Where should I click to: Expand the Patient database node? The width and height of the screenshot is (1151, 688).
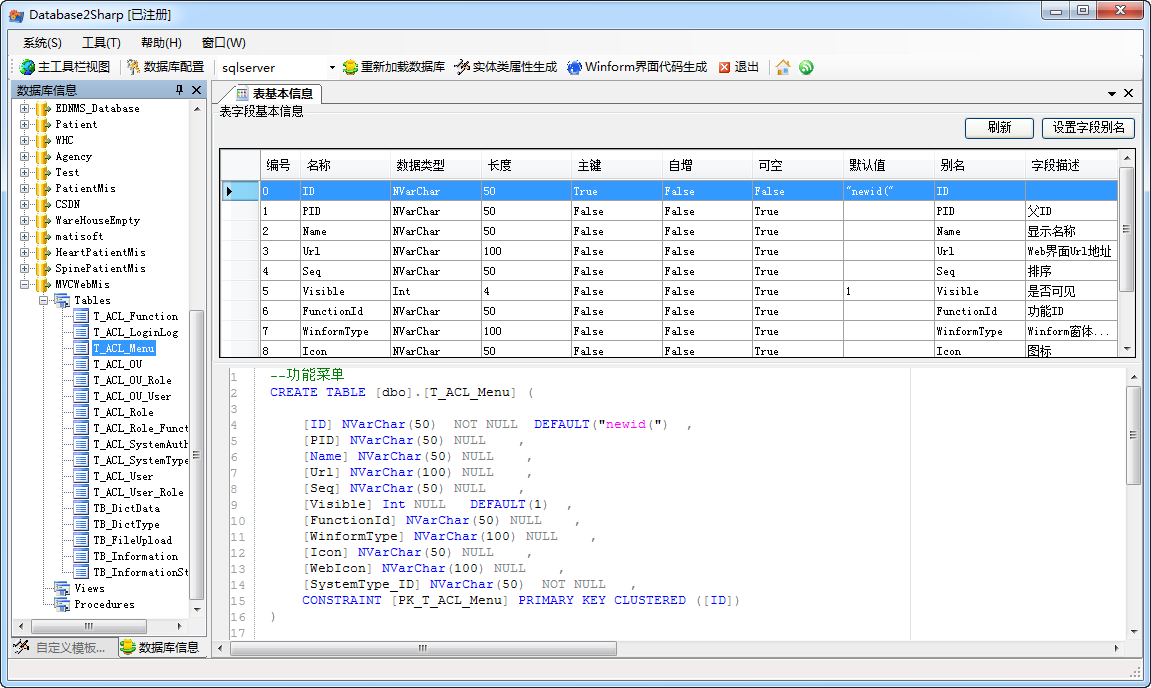click(24, 125)
